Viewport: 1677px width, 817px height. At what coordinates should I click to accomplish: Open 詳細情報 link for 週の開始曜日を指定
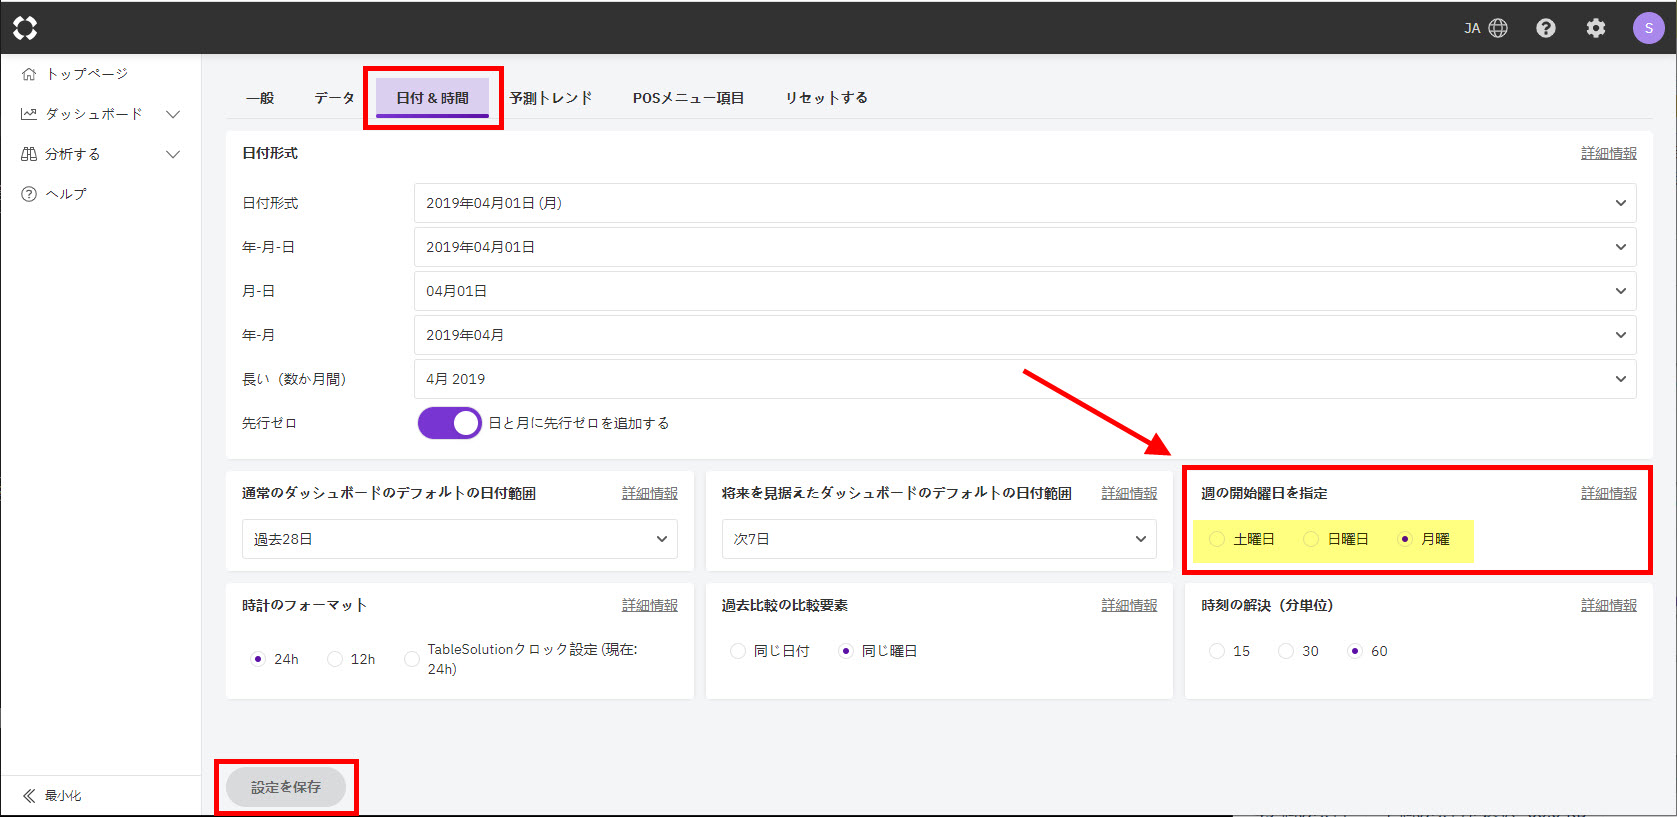click(x=1608, y=493)
